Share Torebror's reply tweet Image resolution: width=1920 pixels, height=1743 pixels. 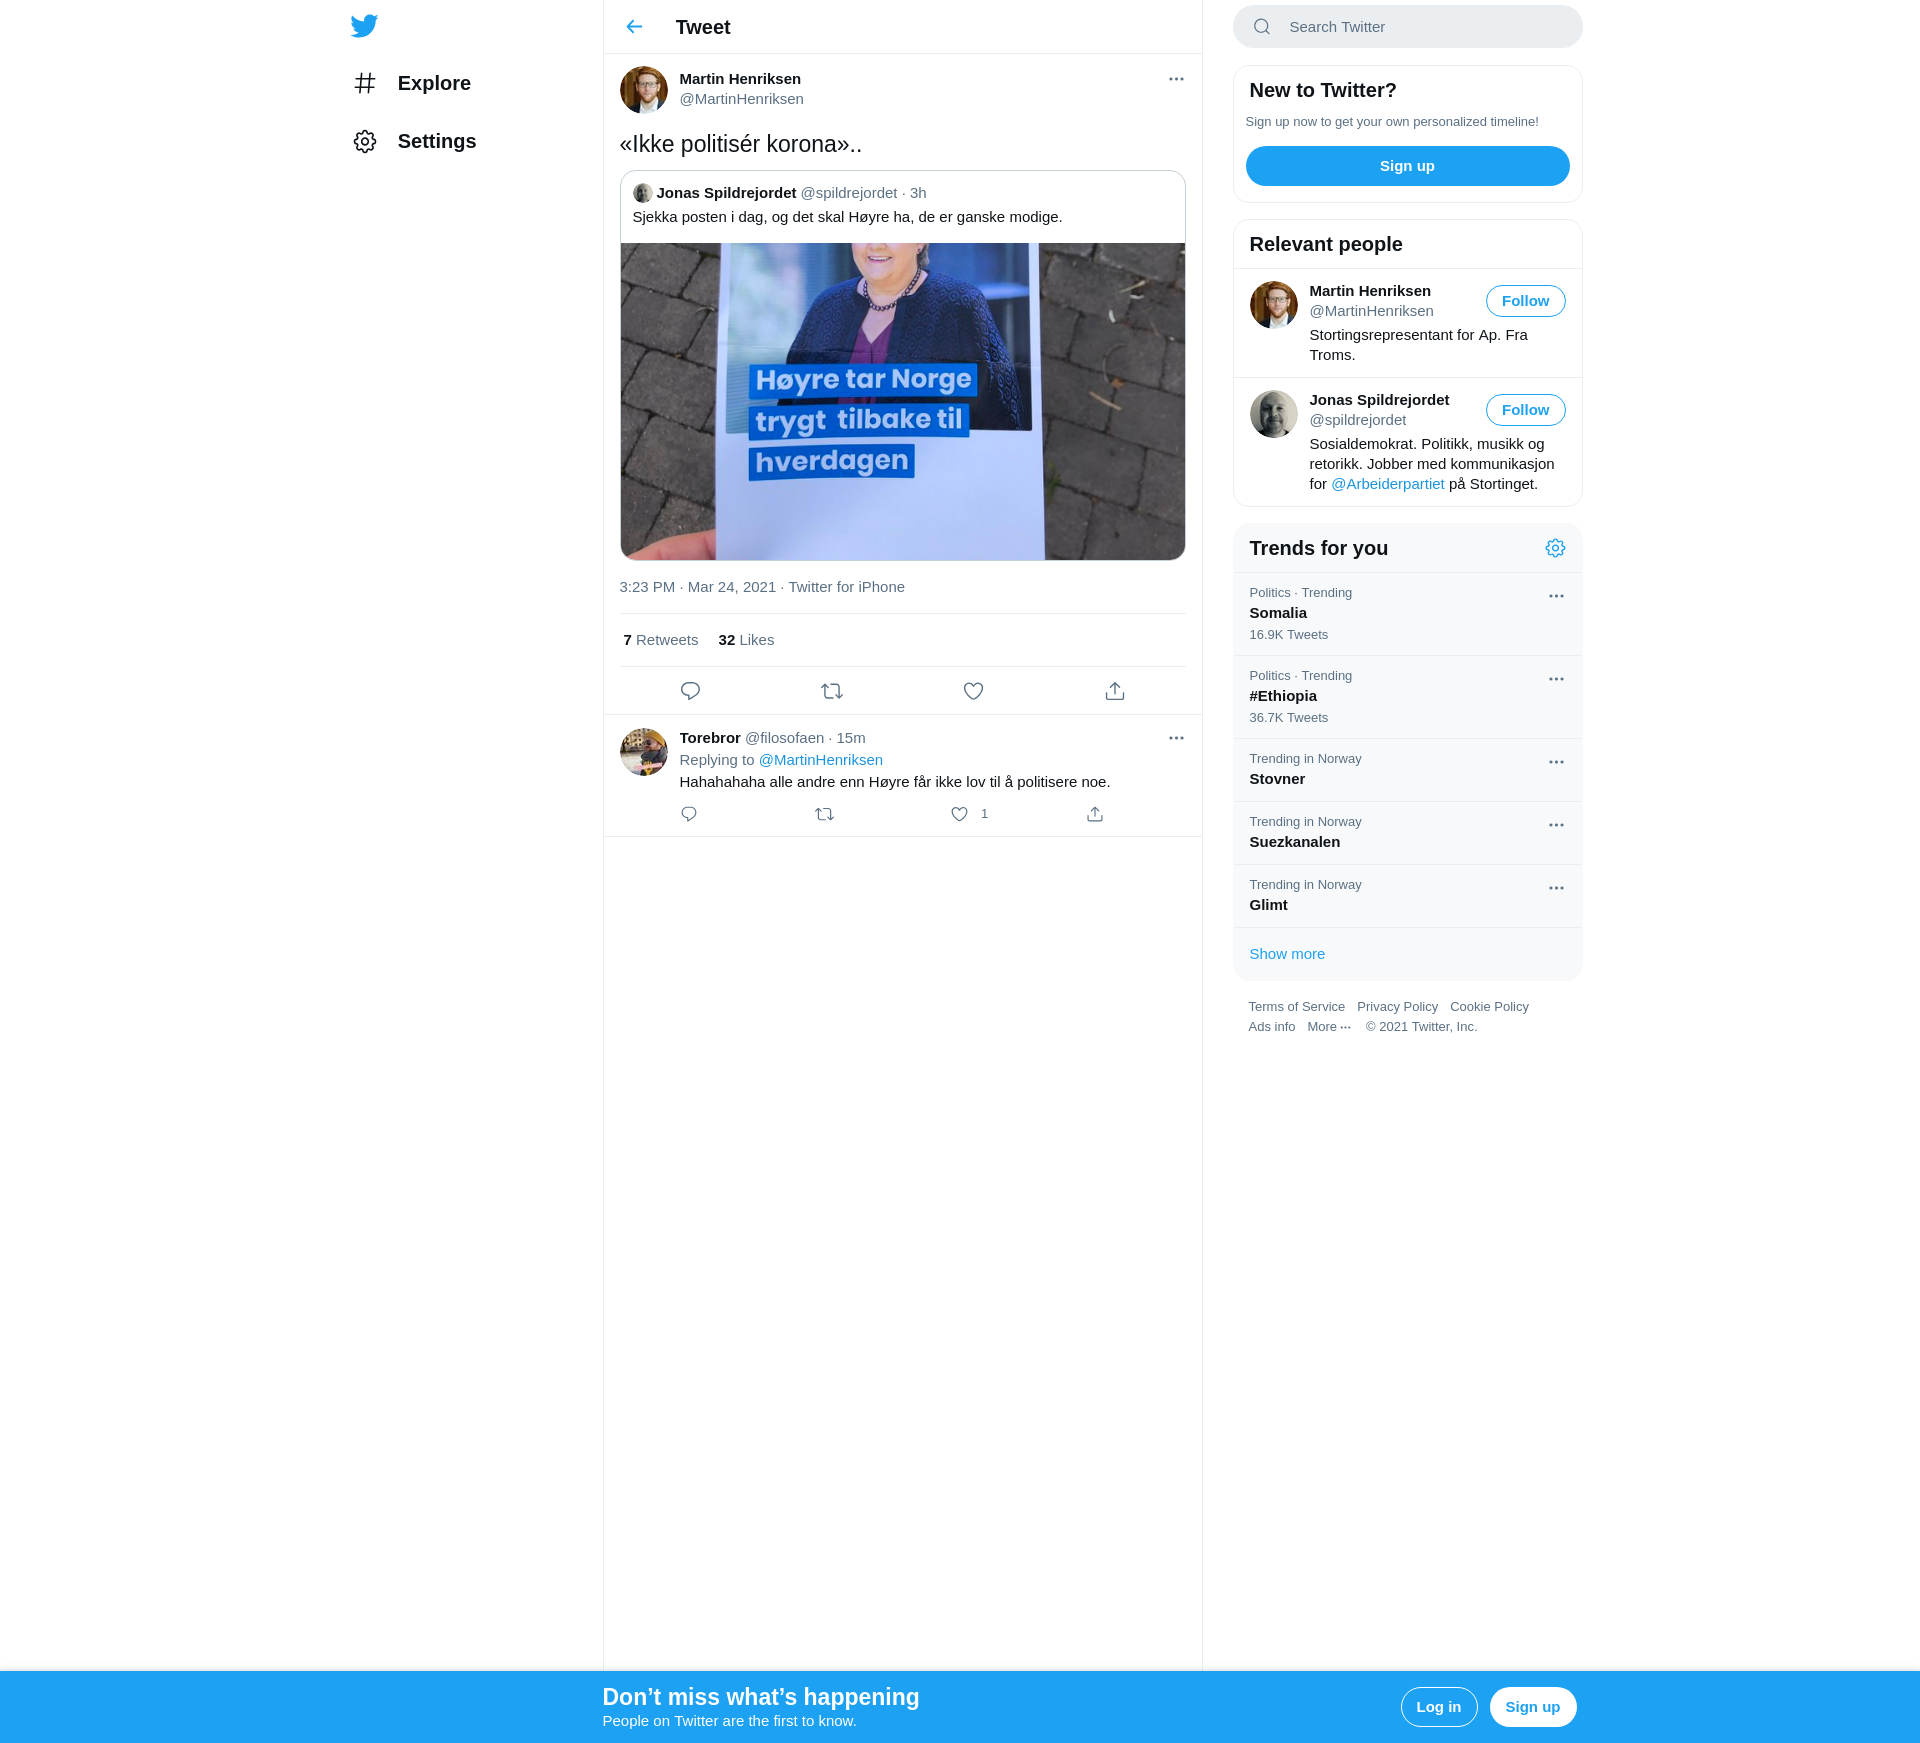point(1095,814)
